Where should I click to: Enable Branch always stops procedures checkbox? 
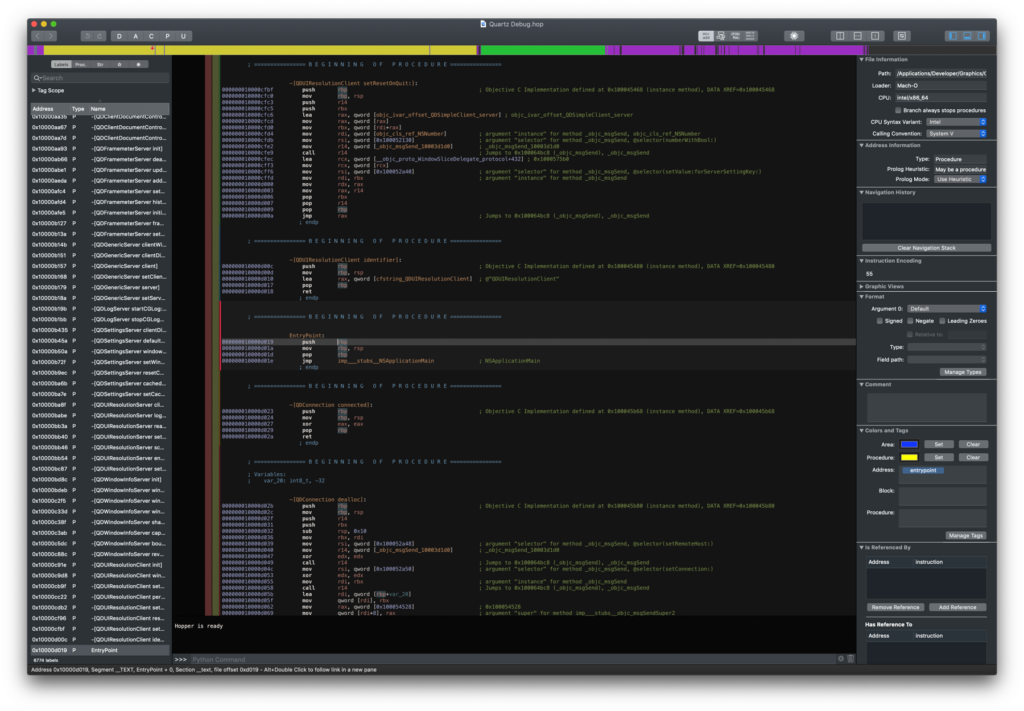pyautogui.click(x=898, y=110)
